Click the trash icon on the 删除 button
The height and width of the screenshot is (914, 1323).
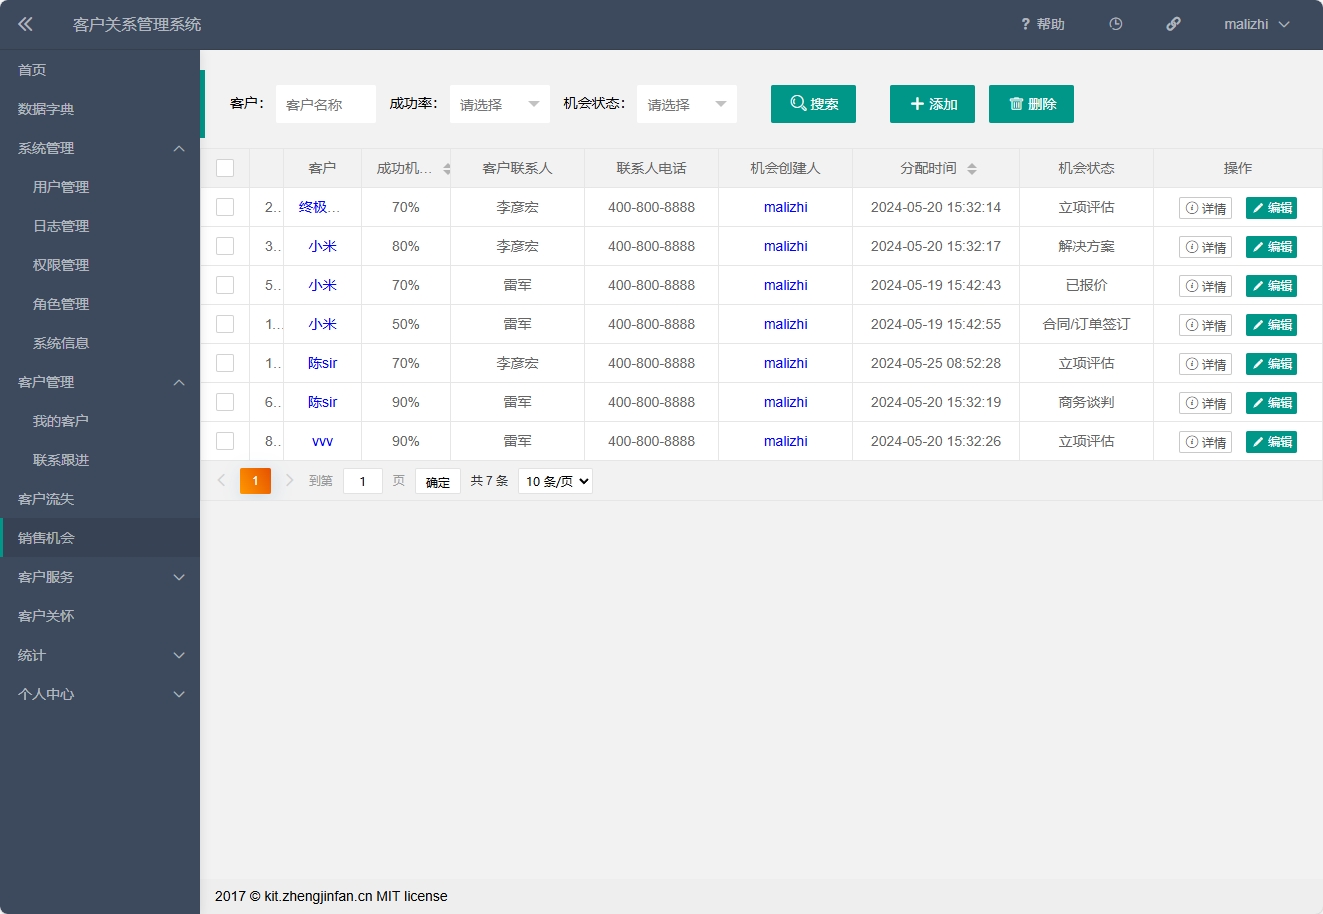(1015, 103)
